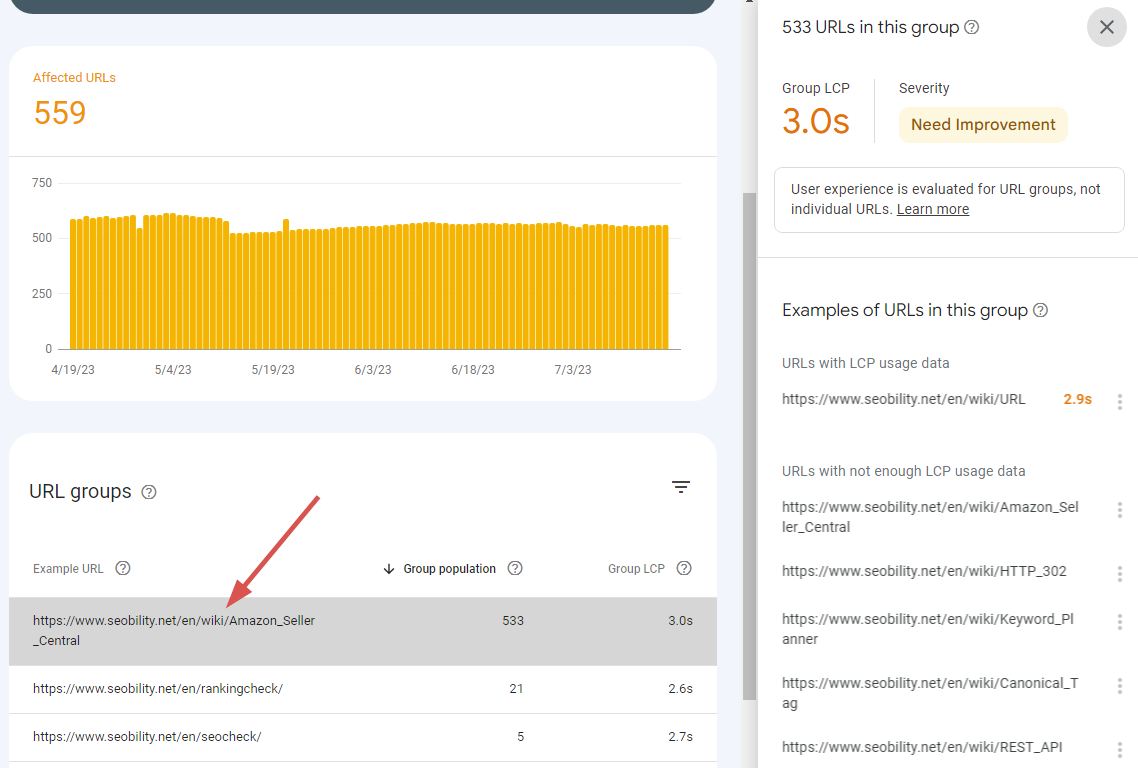Click help icon beside URL groups heading
The height and width of the screenshot is (768, 1138).
[149, 492]
